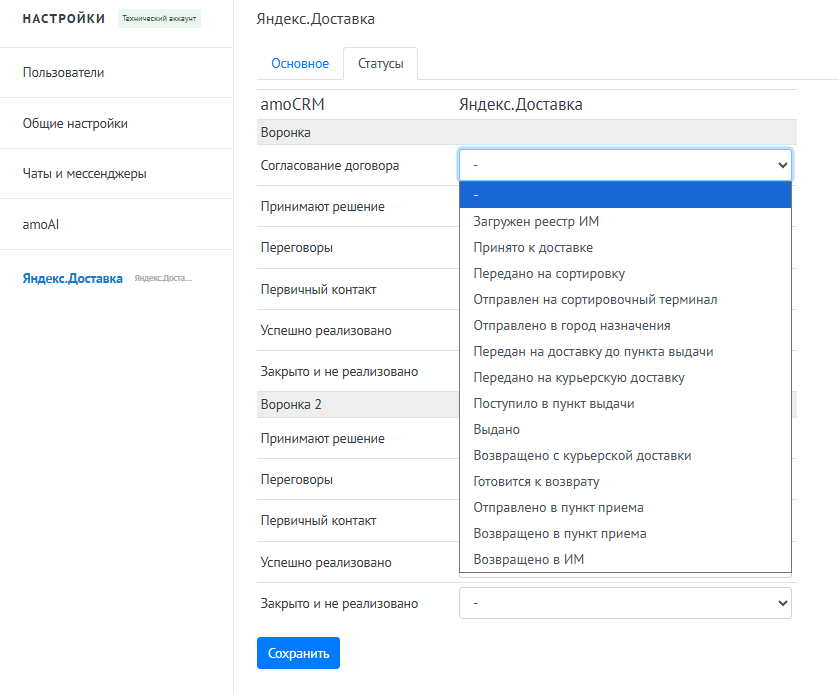Viewport: 839px width, 693px height.
Task: Click the Сохранить button
Action: [298, 653]
